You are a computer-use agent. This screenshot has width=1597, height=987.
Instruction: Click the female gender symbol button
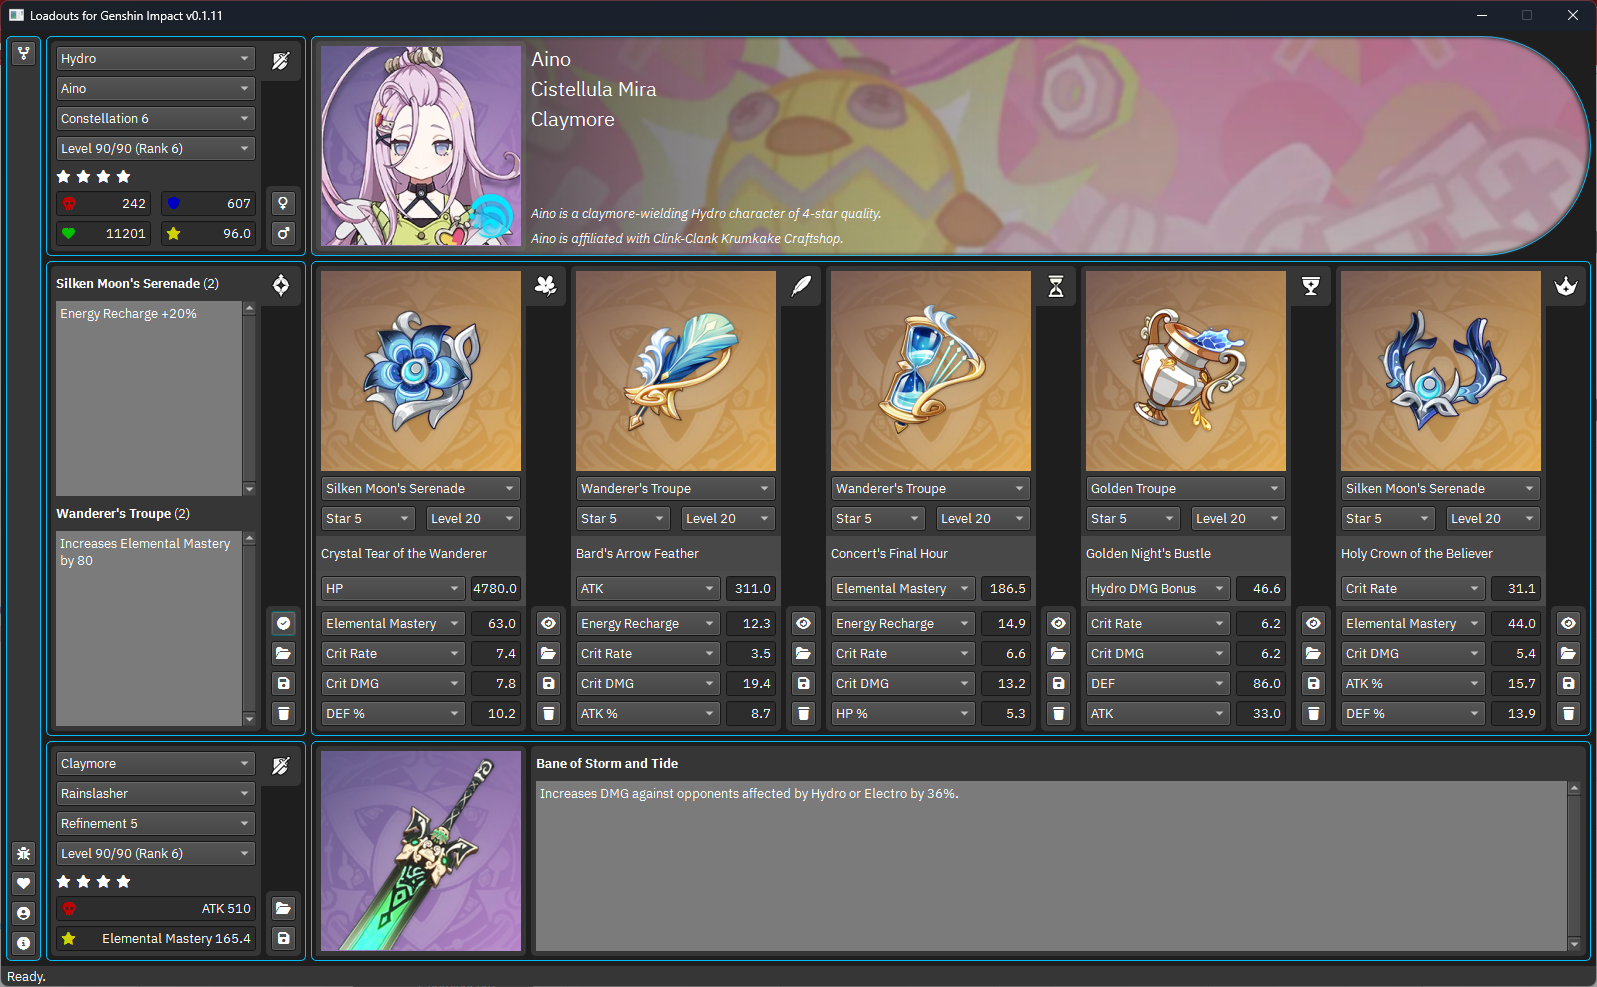point(284,203)
